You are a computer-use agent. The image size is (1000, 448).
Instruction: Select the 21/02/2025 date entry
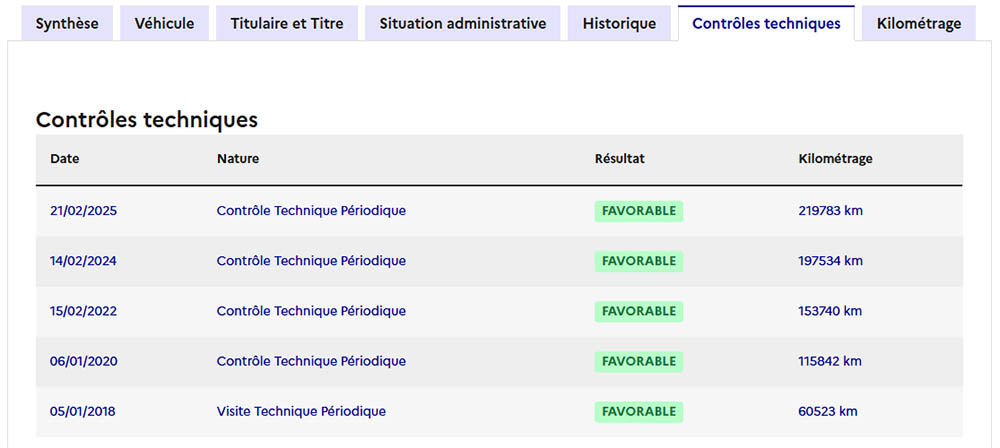[84, 211]
